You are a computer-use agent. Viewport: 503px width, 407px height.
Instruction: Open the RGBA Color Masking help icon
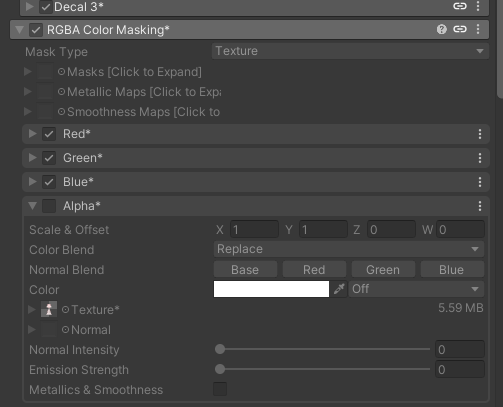442,29
